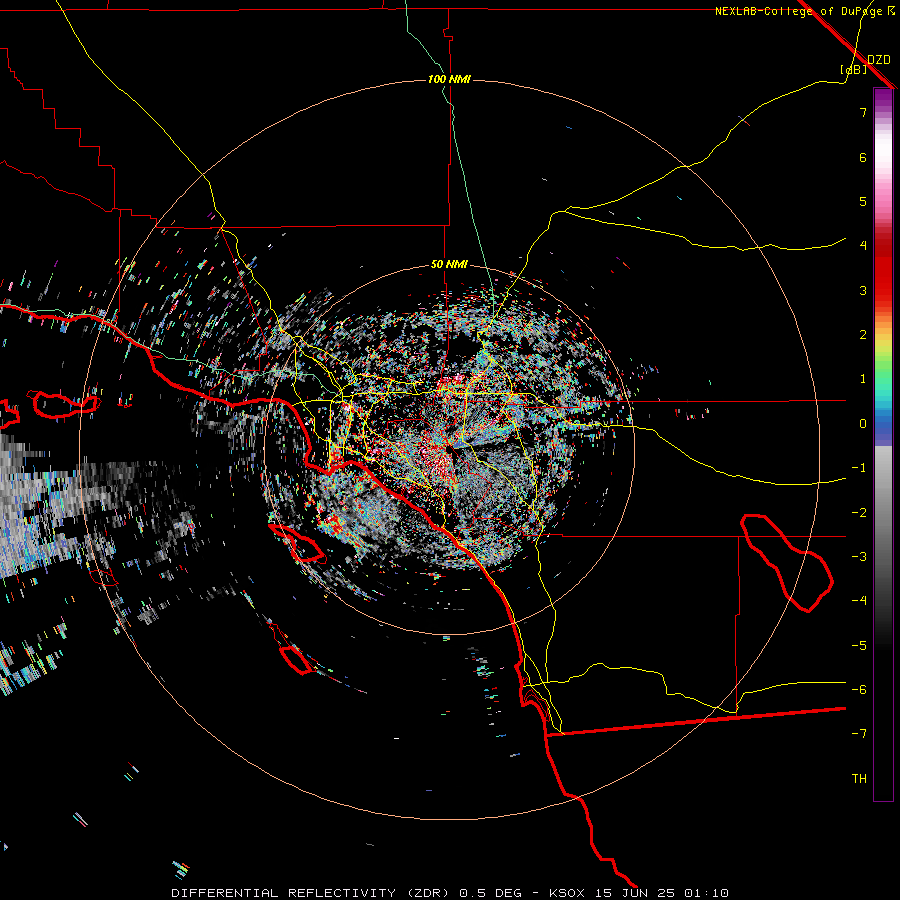The image size is (900, 900).
Task: Click the '100 NMI' range ring label
Action: tap(449, 79)
